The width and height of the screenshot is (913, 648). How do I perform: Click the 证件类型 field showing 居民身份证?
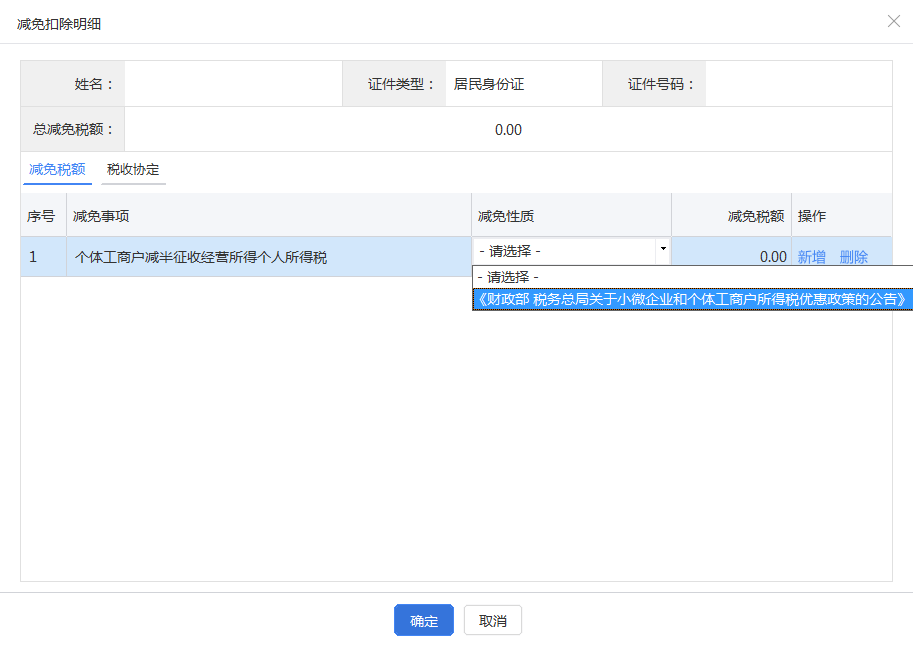tap(523, 84)
